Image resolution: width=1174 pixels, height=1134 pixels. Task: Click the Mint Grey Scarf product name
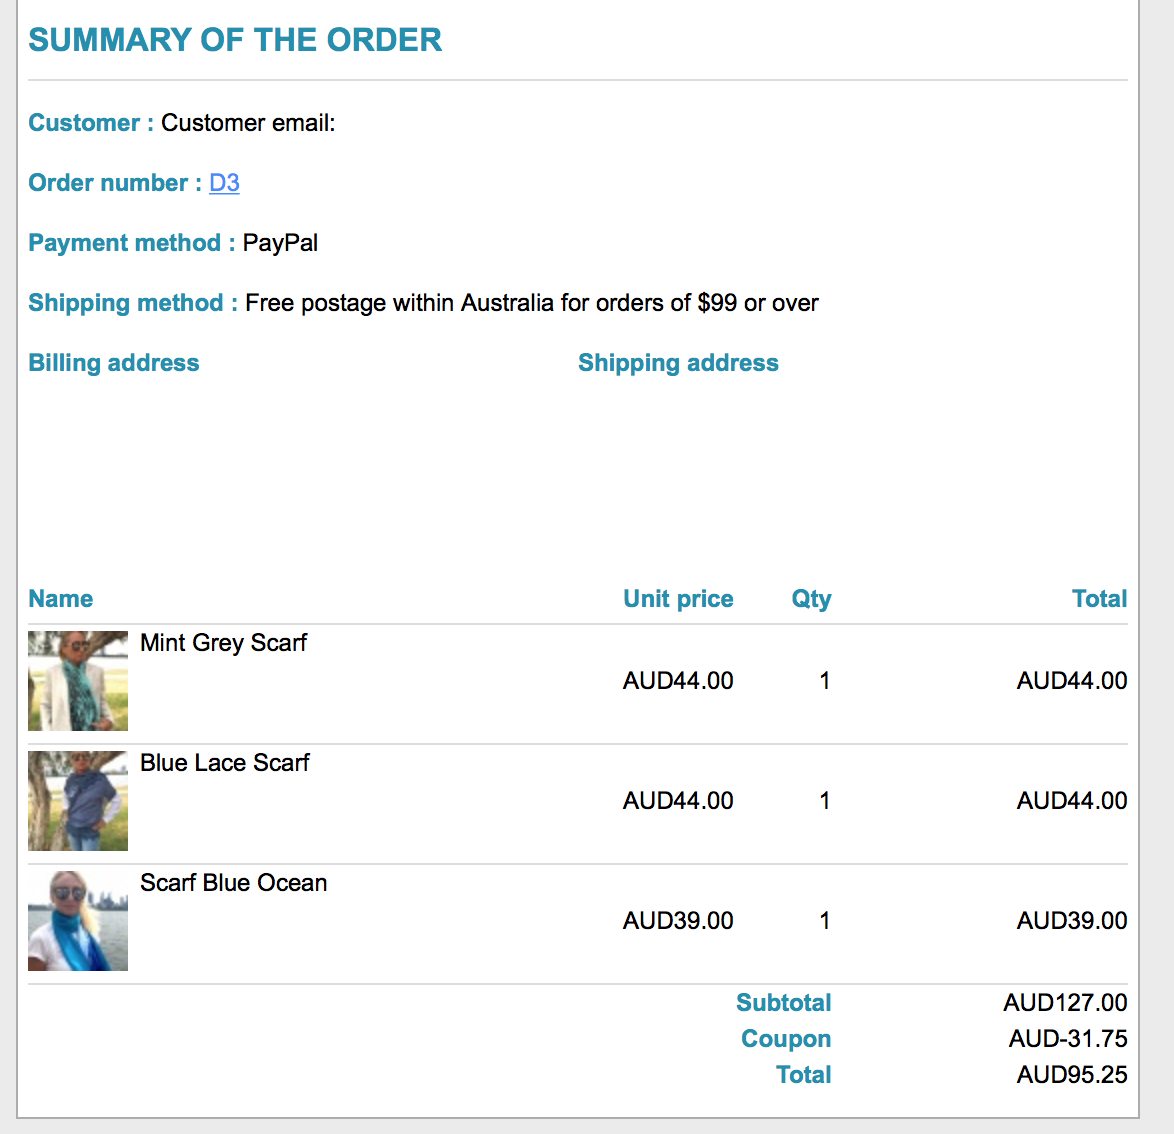point(223,643)
